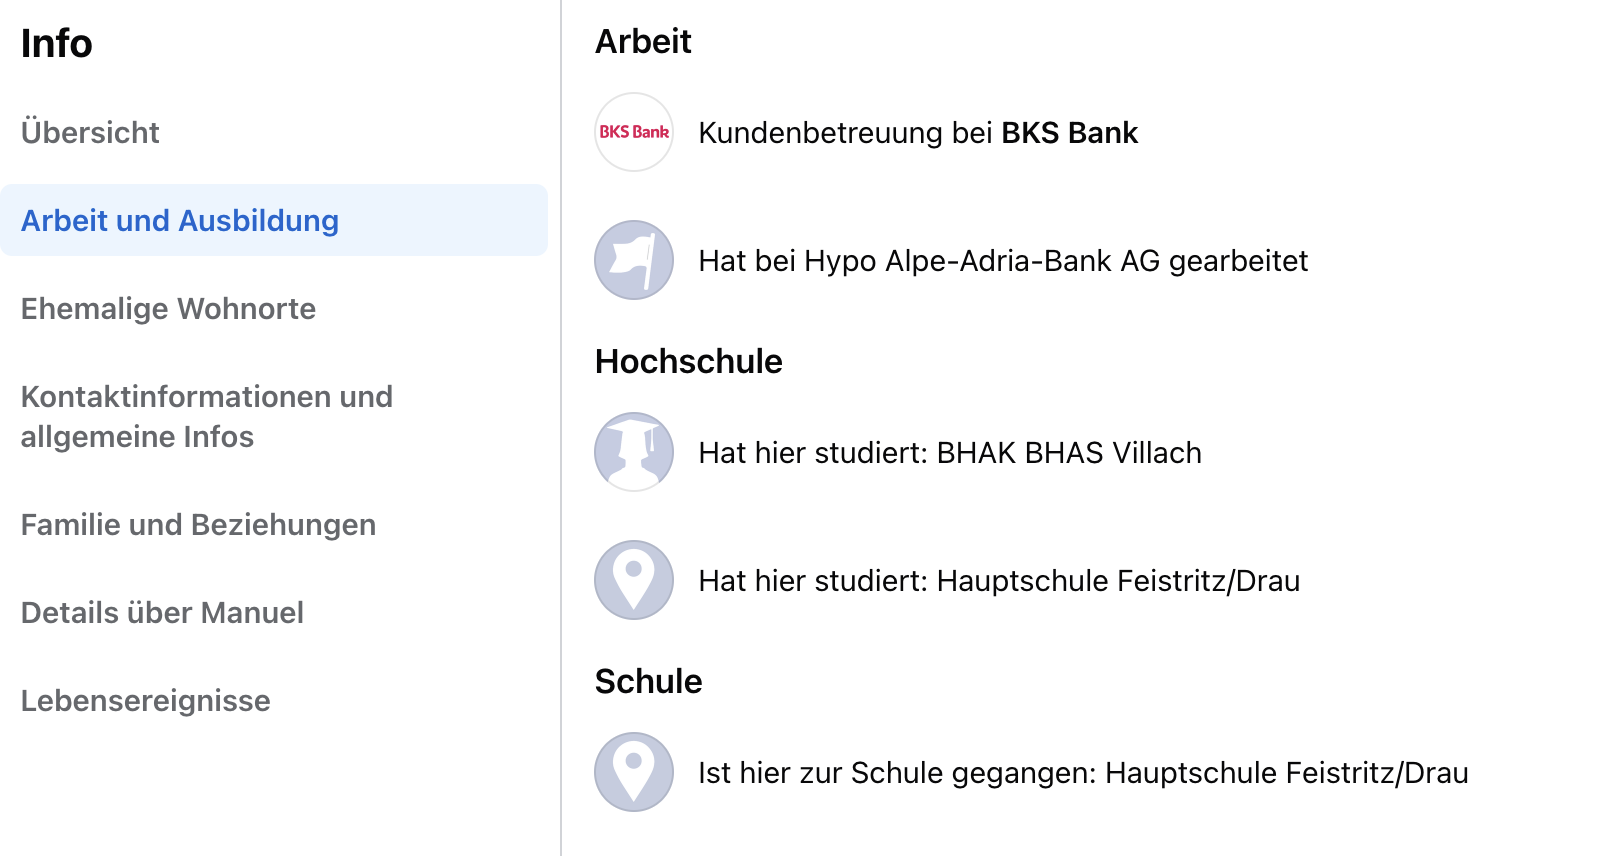
Task: Click the Hypo Alpe-Adria-Bank AG work entry
Action: tap(1003, 261)
